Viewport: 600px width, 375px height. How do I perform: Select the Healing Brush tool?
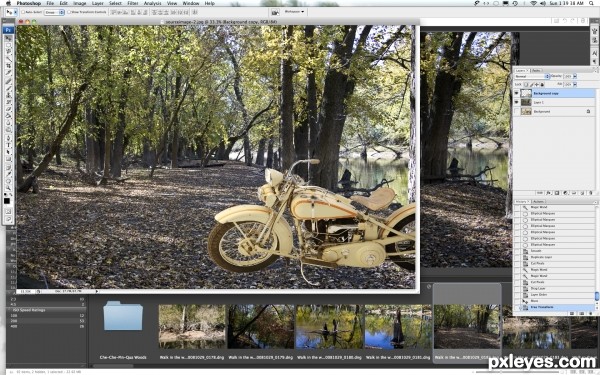(x=8, y=81)
